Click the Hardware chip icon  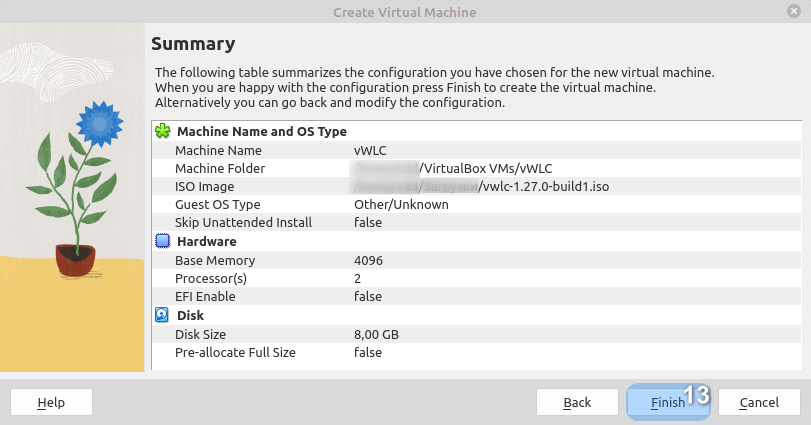click(x=163, y=241)
